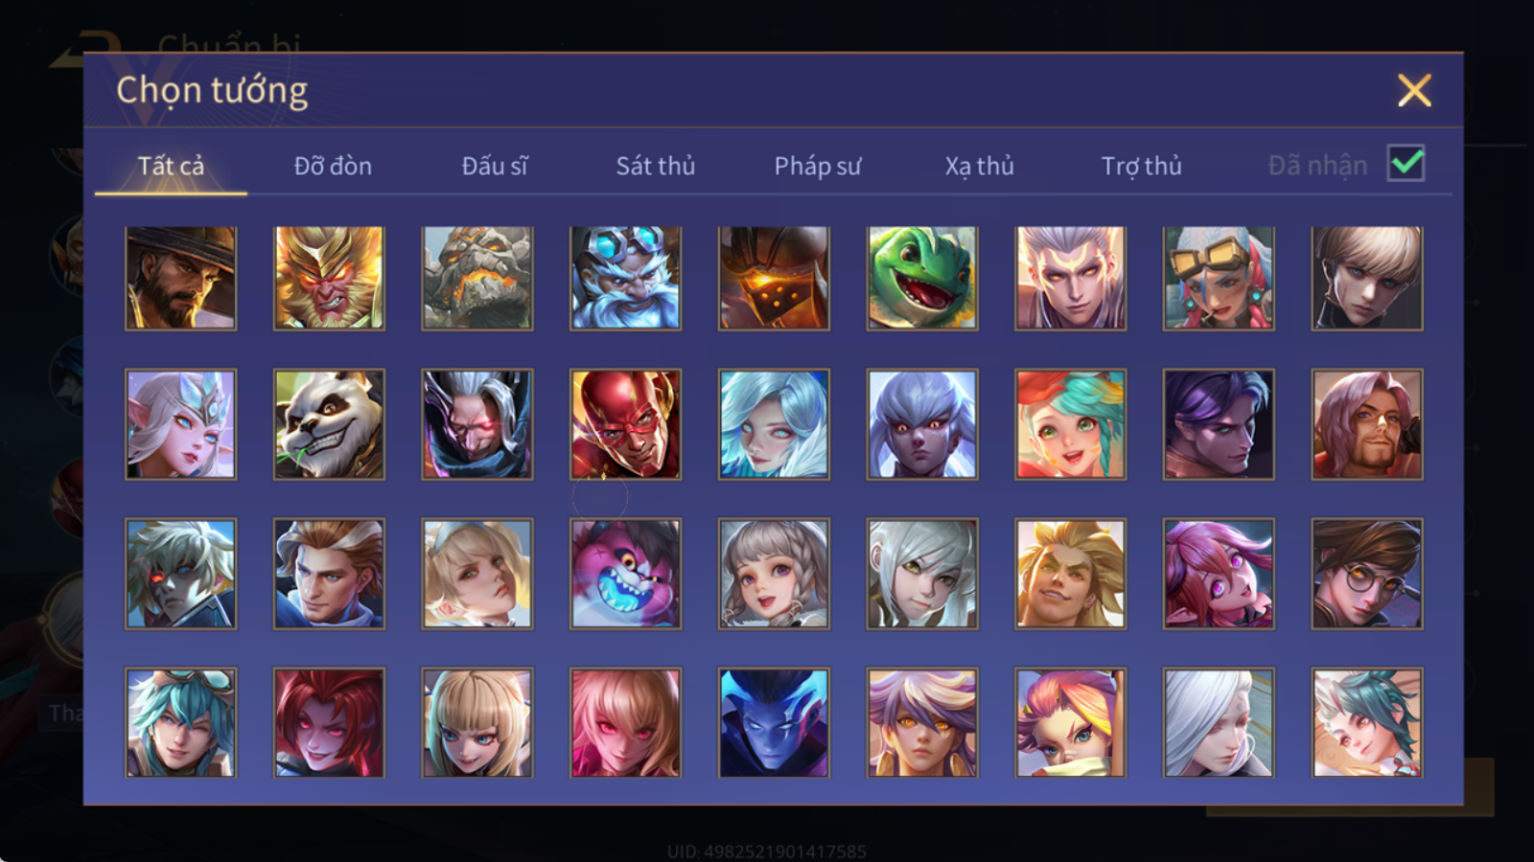This screenshot has height=862, width=1534.
Task: Select the bearded cowboy hat hero
Action: (x=181, y=278)
